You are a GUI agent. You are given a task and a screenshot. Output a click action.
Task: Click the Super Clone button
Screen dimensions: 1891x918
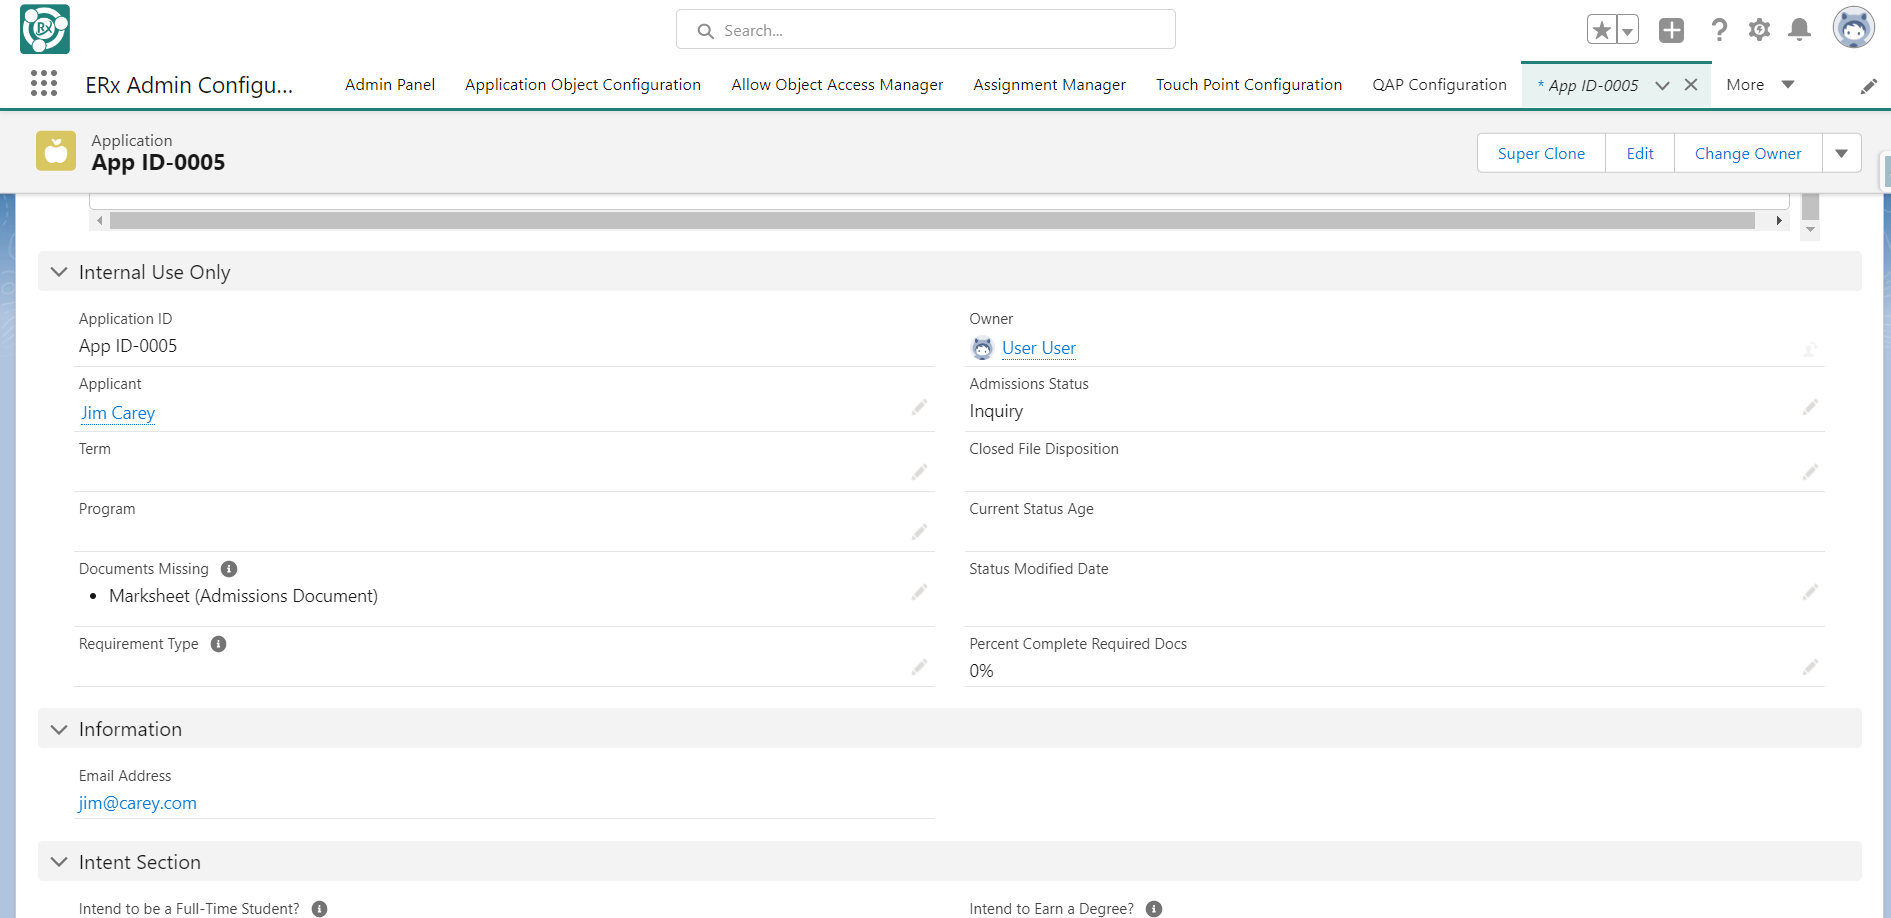1540,153
